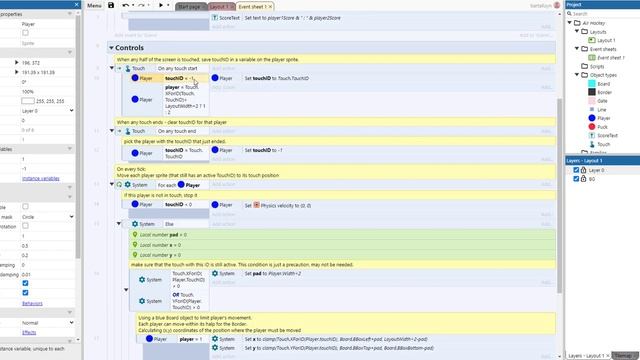Close the Event sheet 1 tab
Viewport: 640px width, 360px height.
[270, 7]
